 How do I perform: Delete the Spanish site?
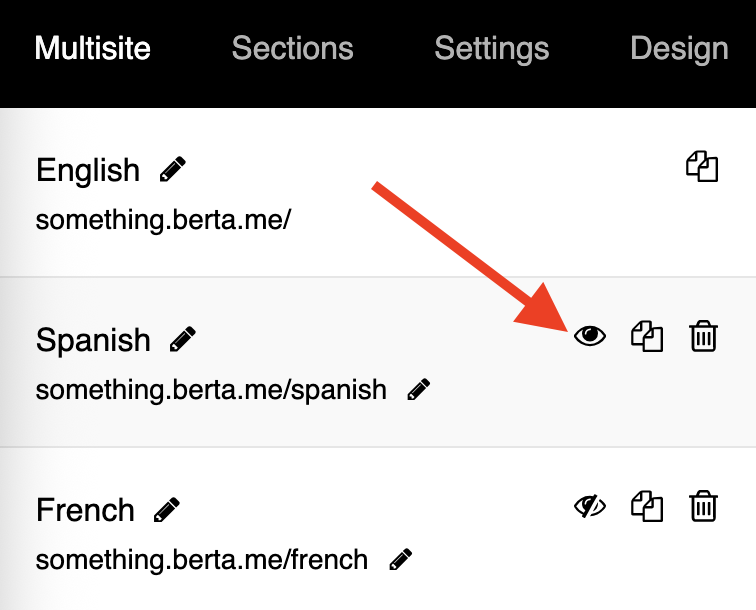(x=703, y=336)
